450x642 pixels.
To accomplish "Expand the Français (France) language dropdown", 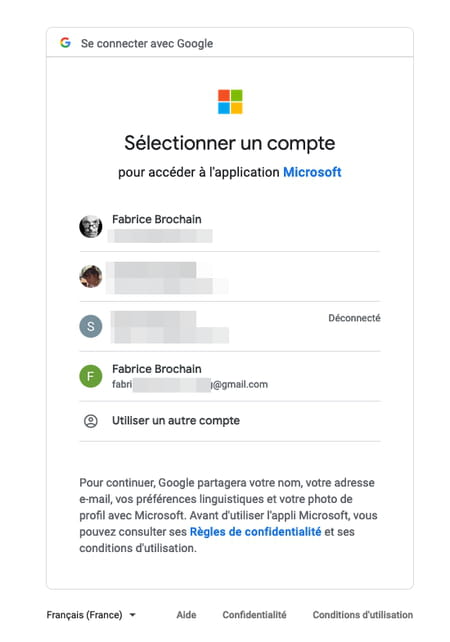I will point(91,615).
